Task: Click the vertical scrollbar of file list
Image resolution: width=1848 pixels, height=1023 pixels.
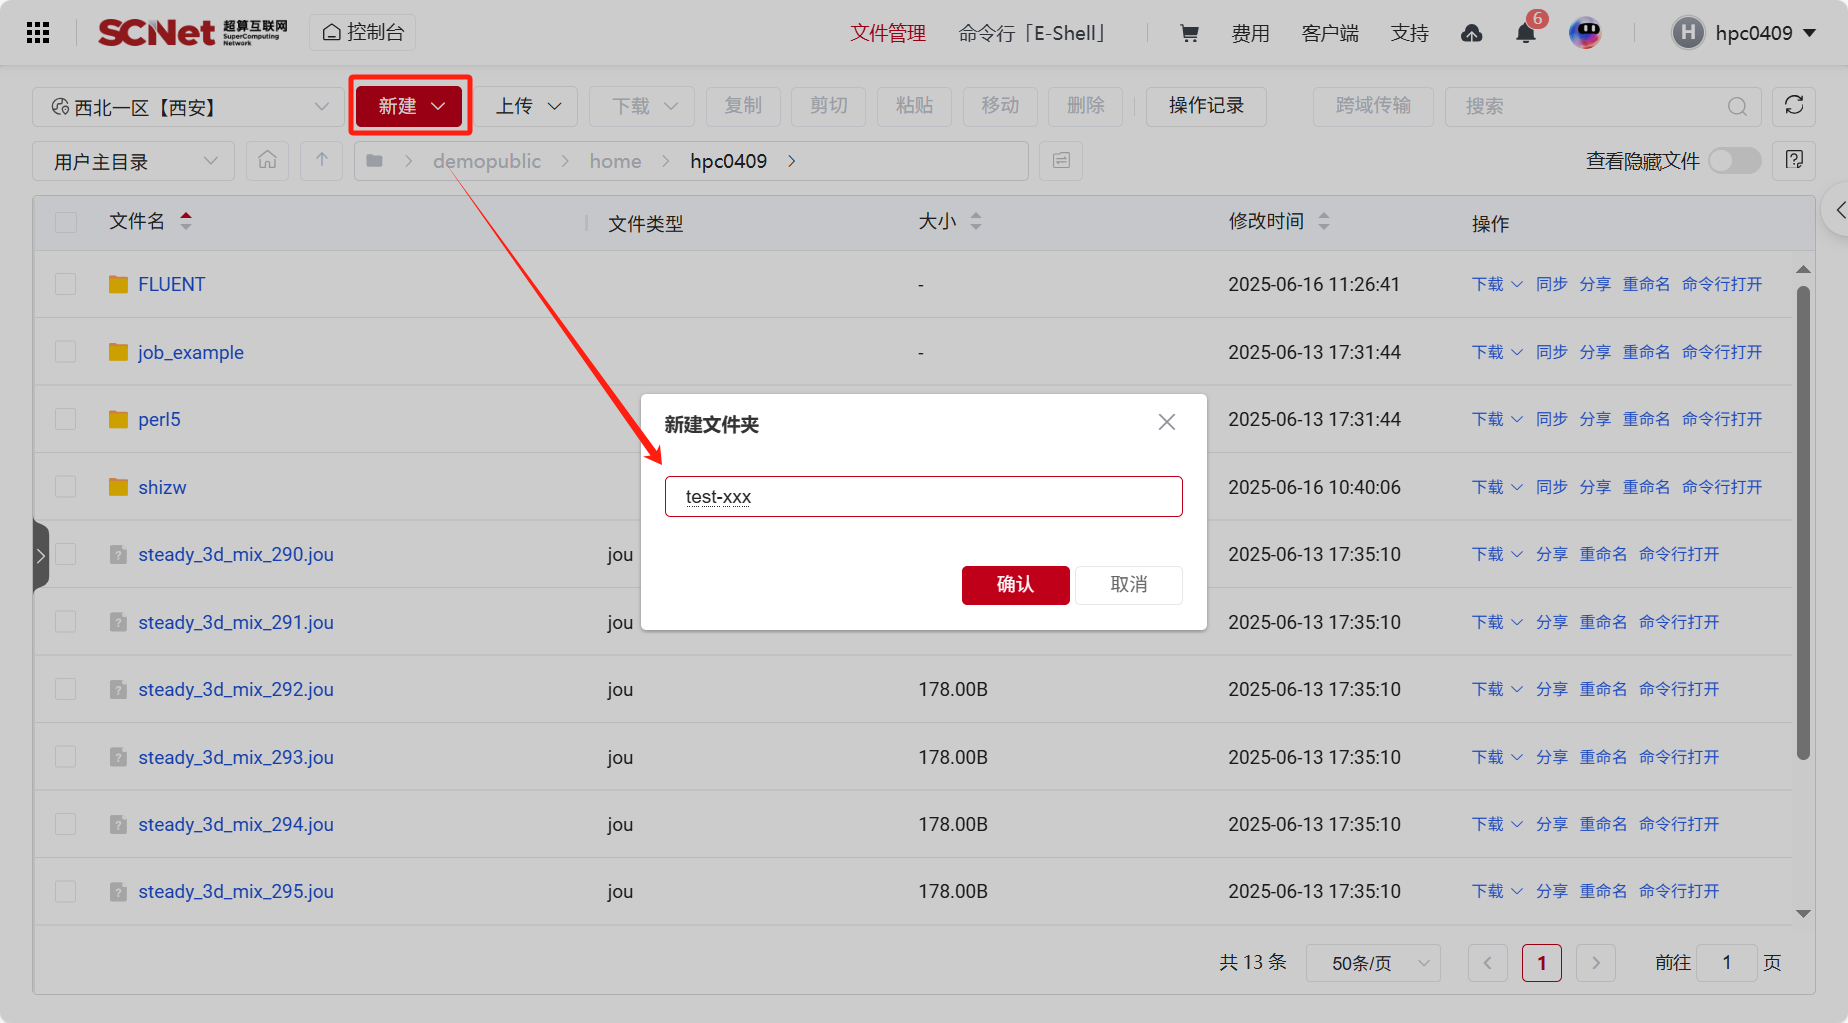Action: 1803,520
